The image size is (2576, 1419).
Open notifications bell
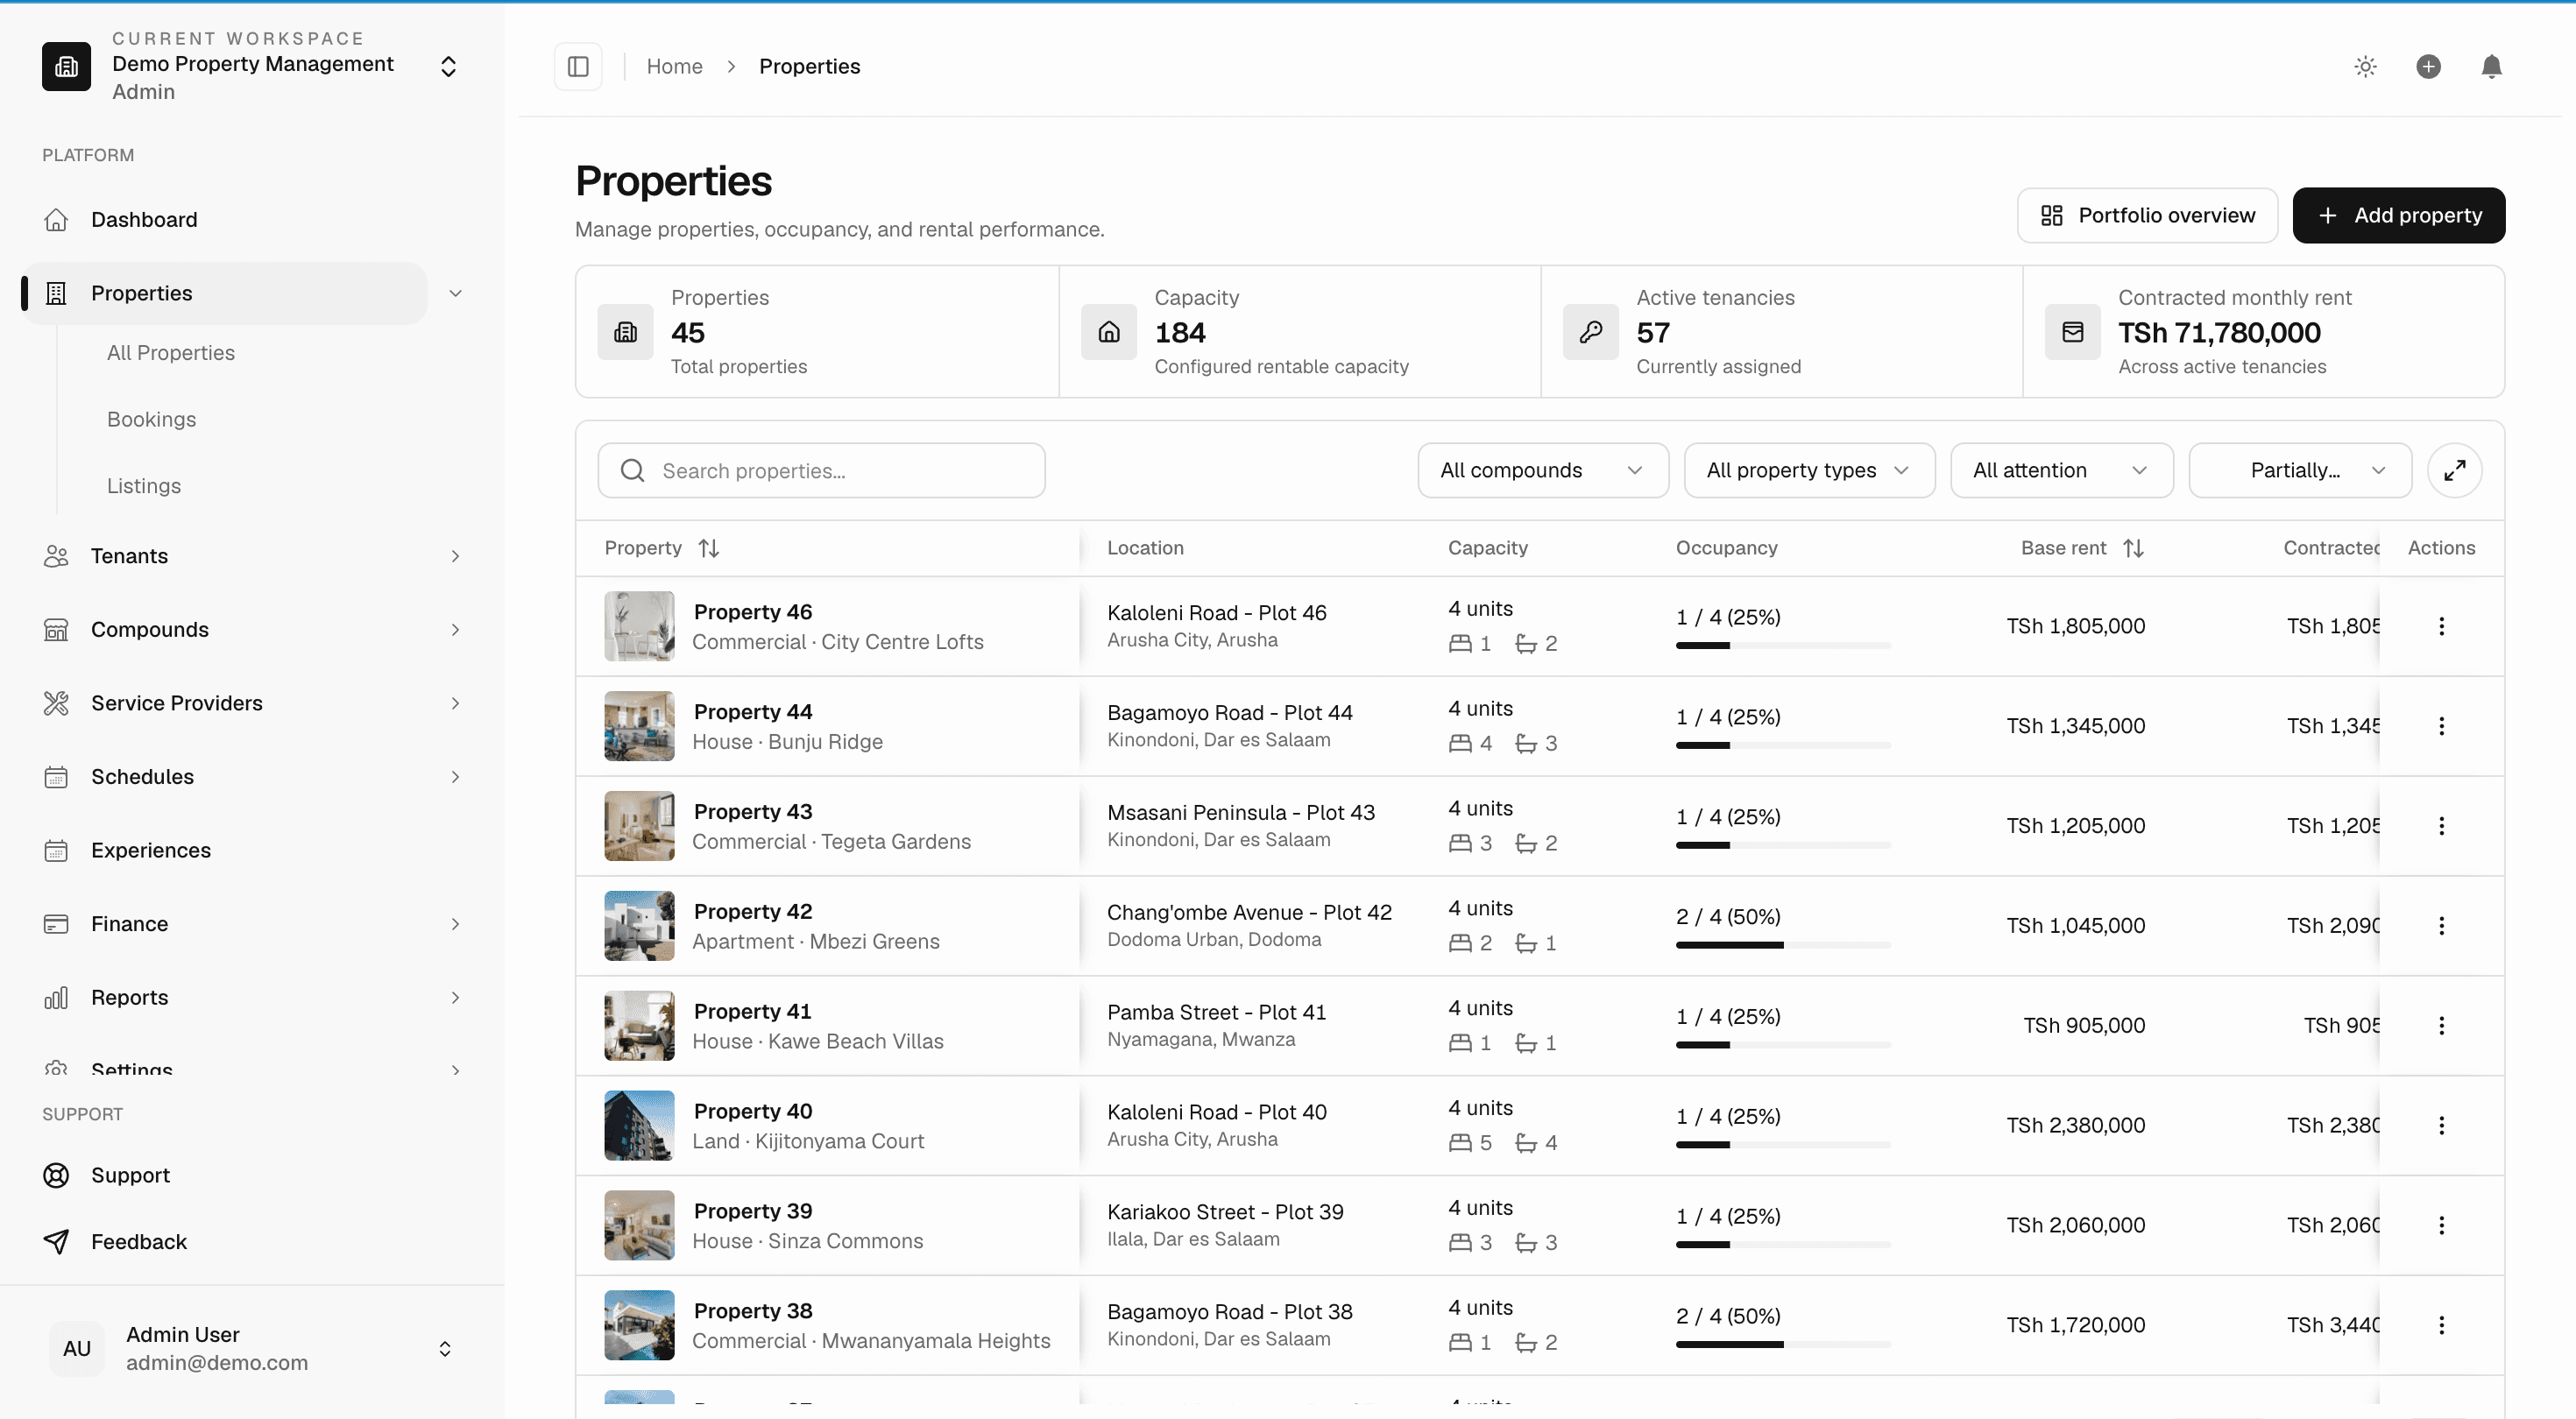coord(2491,66)
